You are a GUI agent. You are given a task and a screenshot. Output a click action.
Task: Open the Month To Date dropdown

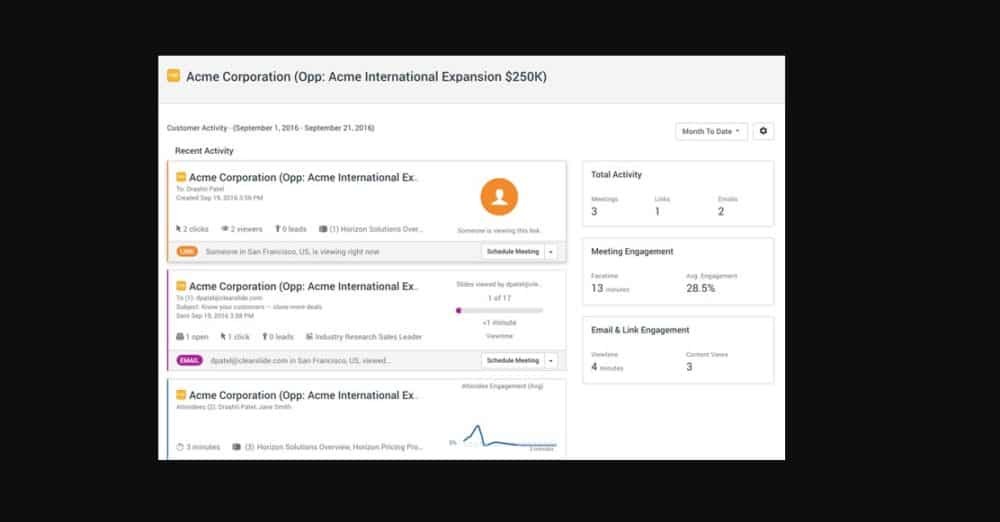[711, 131]
